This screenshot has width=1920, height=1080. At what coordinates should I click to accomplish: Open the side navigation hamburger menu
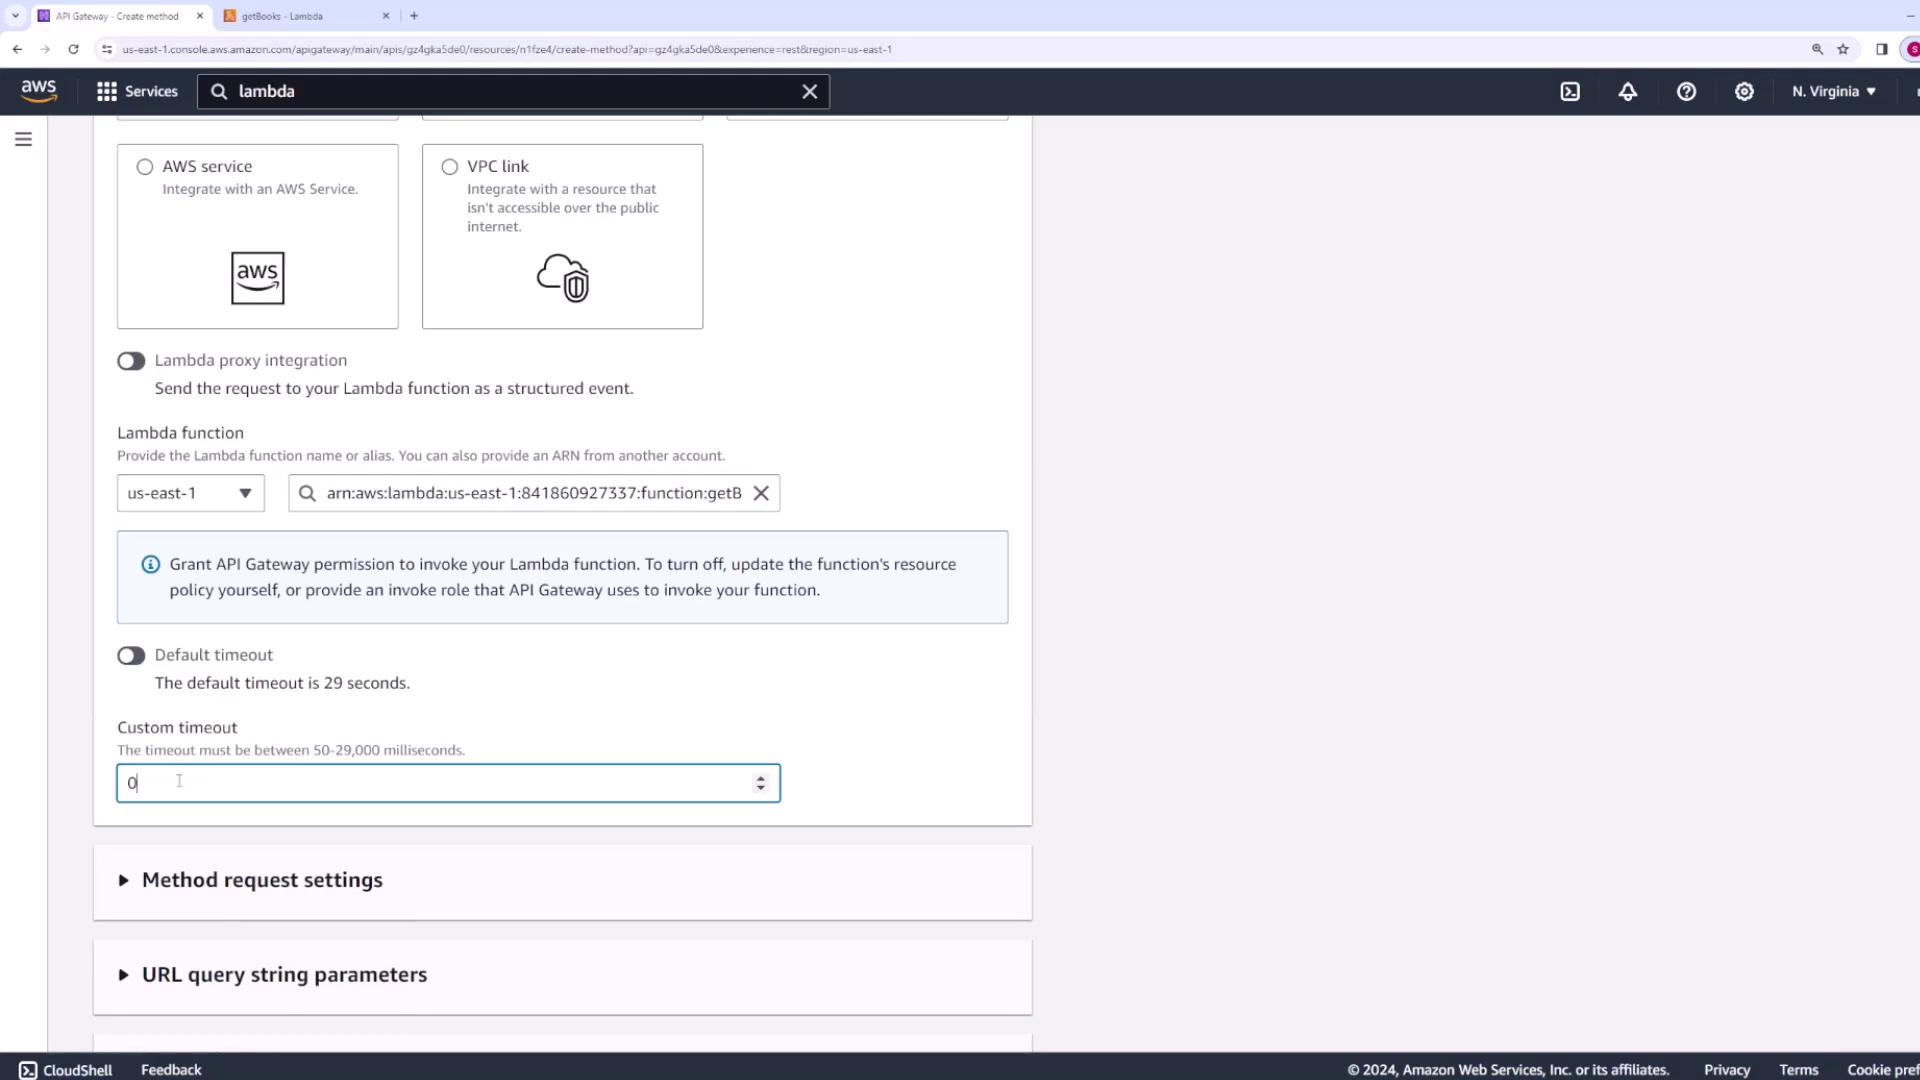click(23, 139)
